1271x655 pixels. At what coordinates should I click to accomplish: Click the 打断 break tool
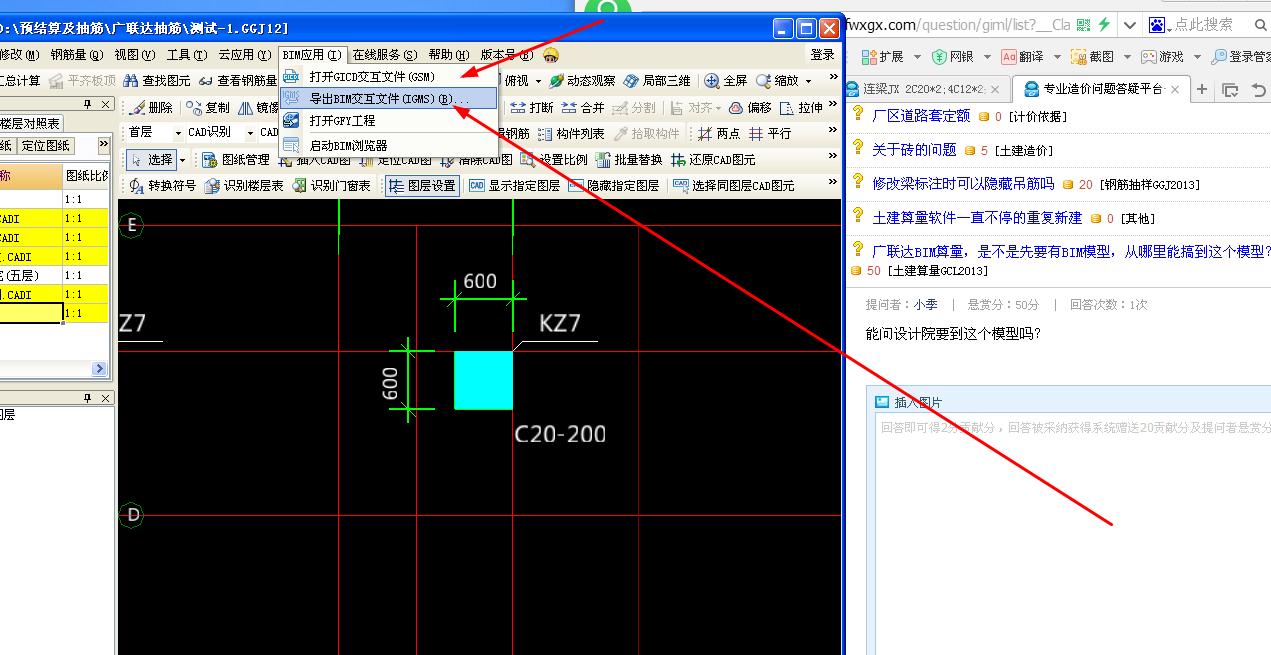click(x=531, y=107)
